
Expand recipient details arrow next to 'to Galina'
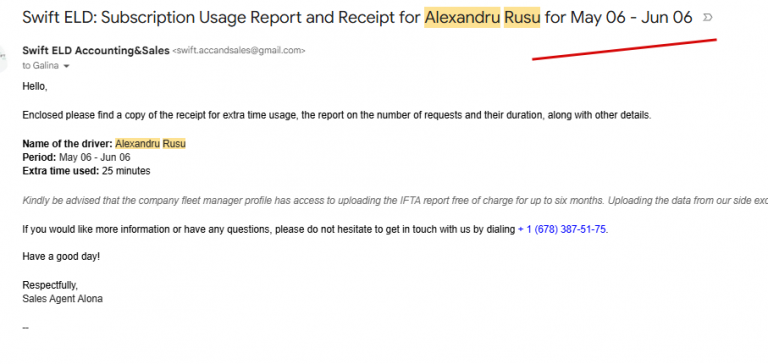click(x=66, y=66)
